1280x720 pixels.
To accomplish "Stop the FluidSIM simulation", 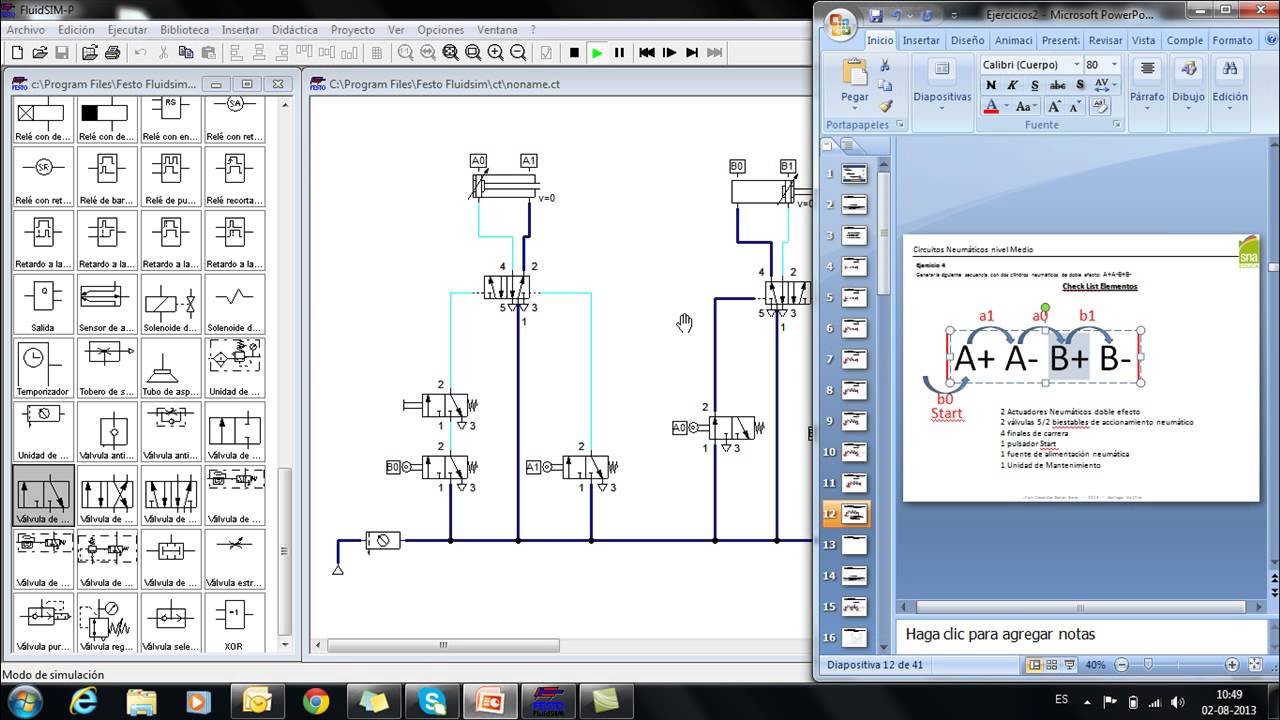I will pos(574,53).
